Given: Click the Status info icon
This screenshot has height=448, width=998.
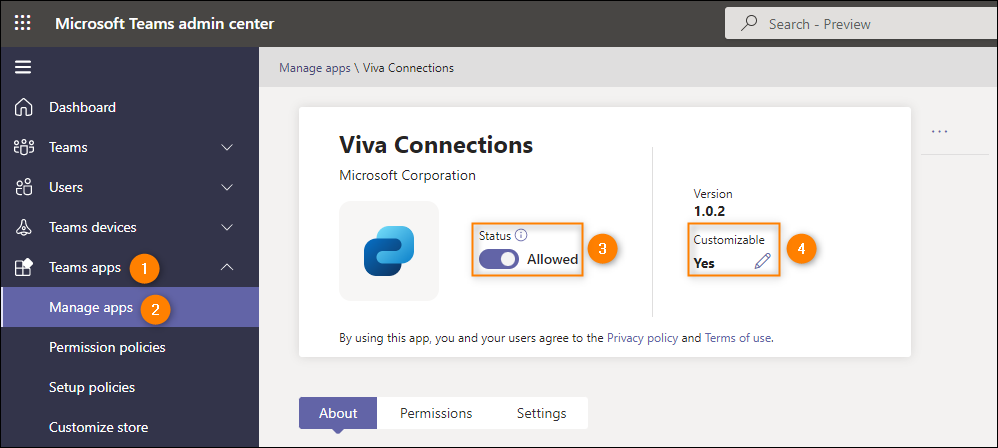Looking at the screenshot, I should tap(521, 235).
